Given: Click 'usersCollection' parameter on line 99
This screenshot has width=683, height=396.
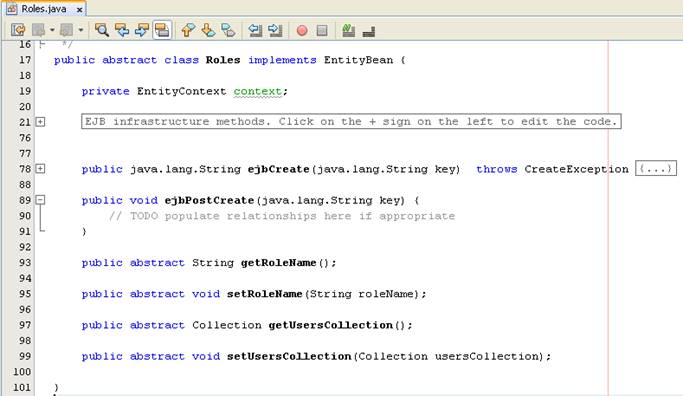Looking at the screenshot, I should click(x=487, y=356).
